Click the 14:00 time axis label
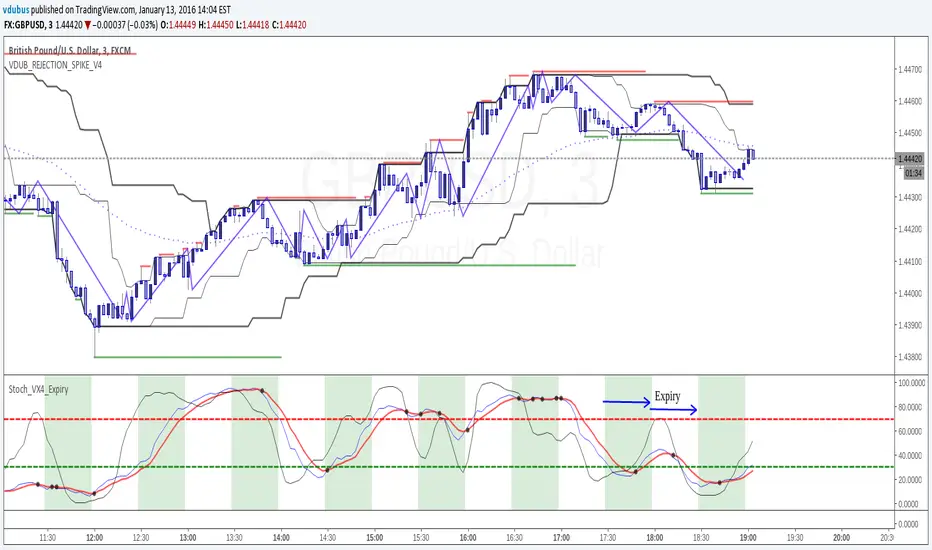932x550 pixels. tap(281, 538)
